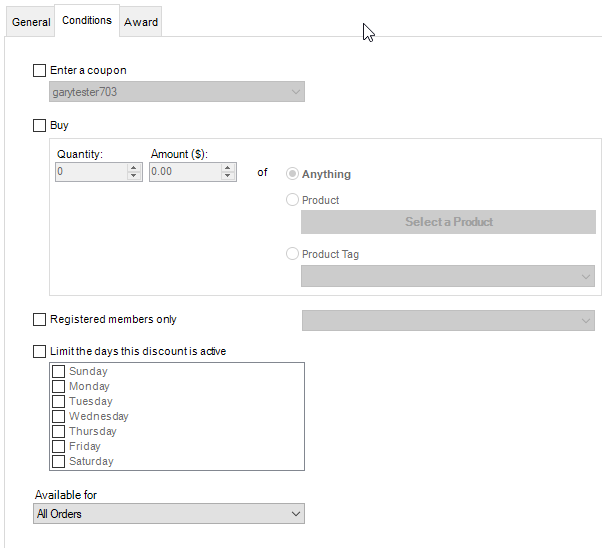Open the garytester703 coupon dropdown

[177, 92]
